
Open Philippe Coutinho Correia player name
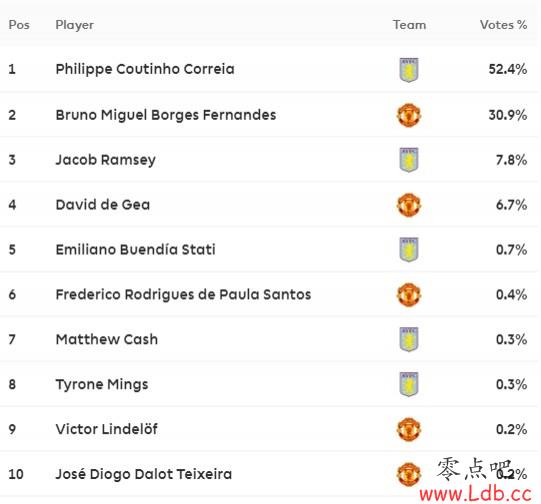145,69
